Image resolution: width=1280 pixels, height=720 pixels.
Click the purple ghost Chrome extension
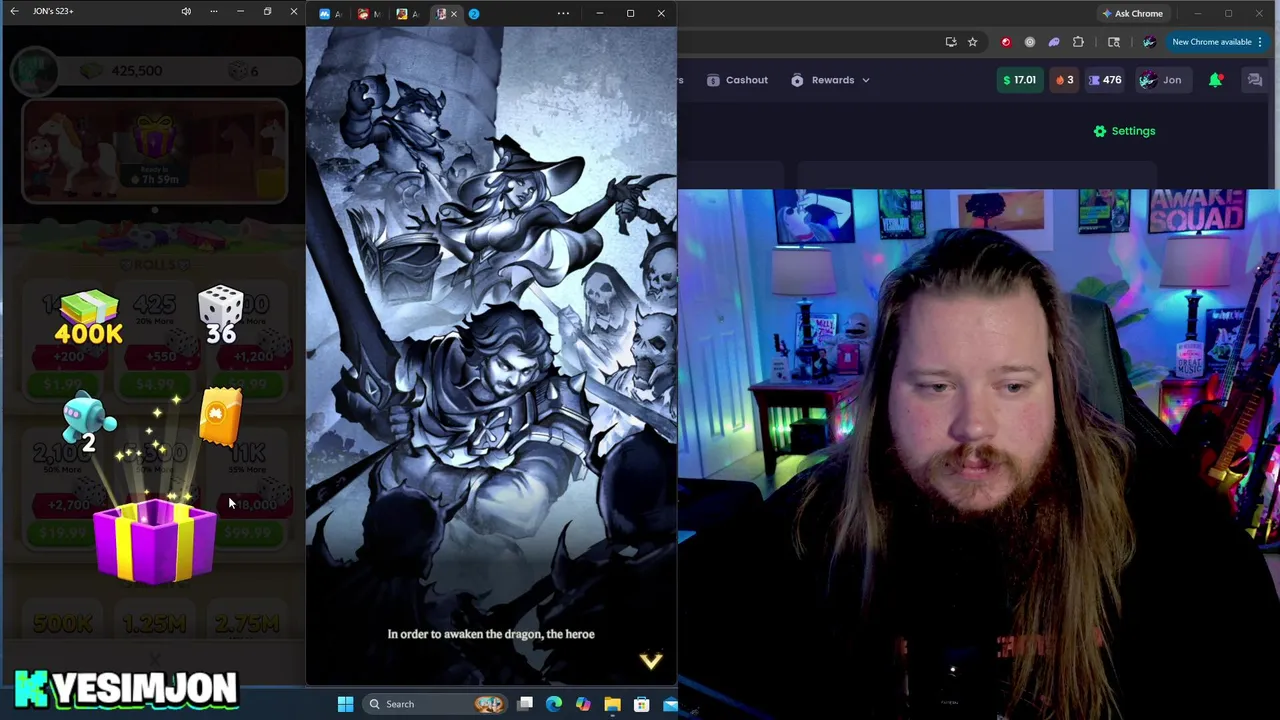(x=1054, y=42)
